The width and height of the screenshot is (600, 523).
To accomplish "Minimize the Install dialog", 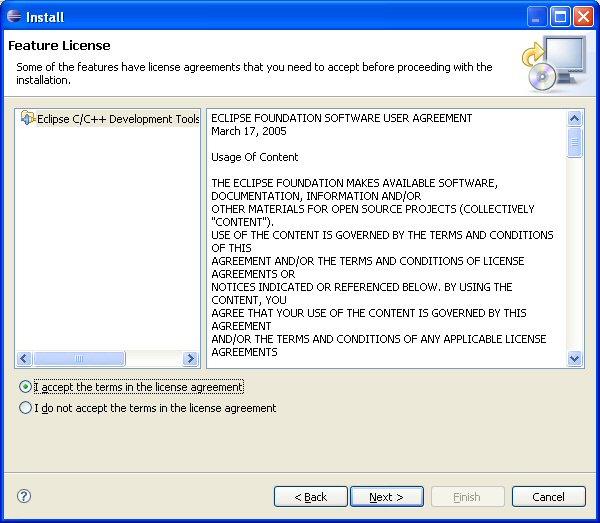I will pos(538,17).
